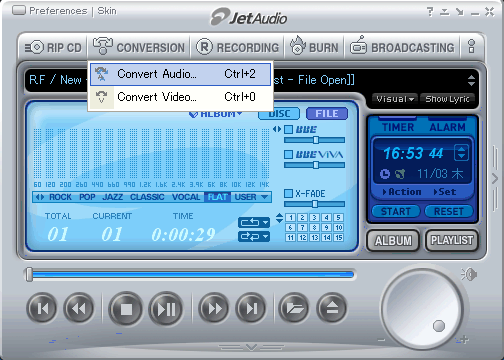Open the timer Set menu
The width and height of the screenshot is (504, 360).
click(445, 192)
